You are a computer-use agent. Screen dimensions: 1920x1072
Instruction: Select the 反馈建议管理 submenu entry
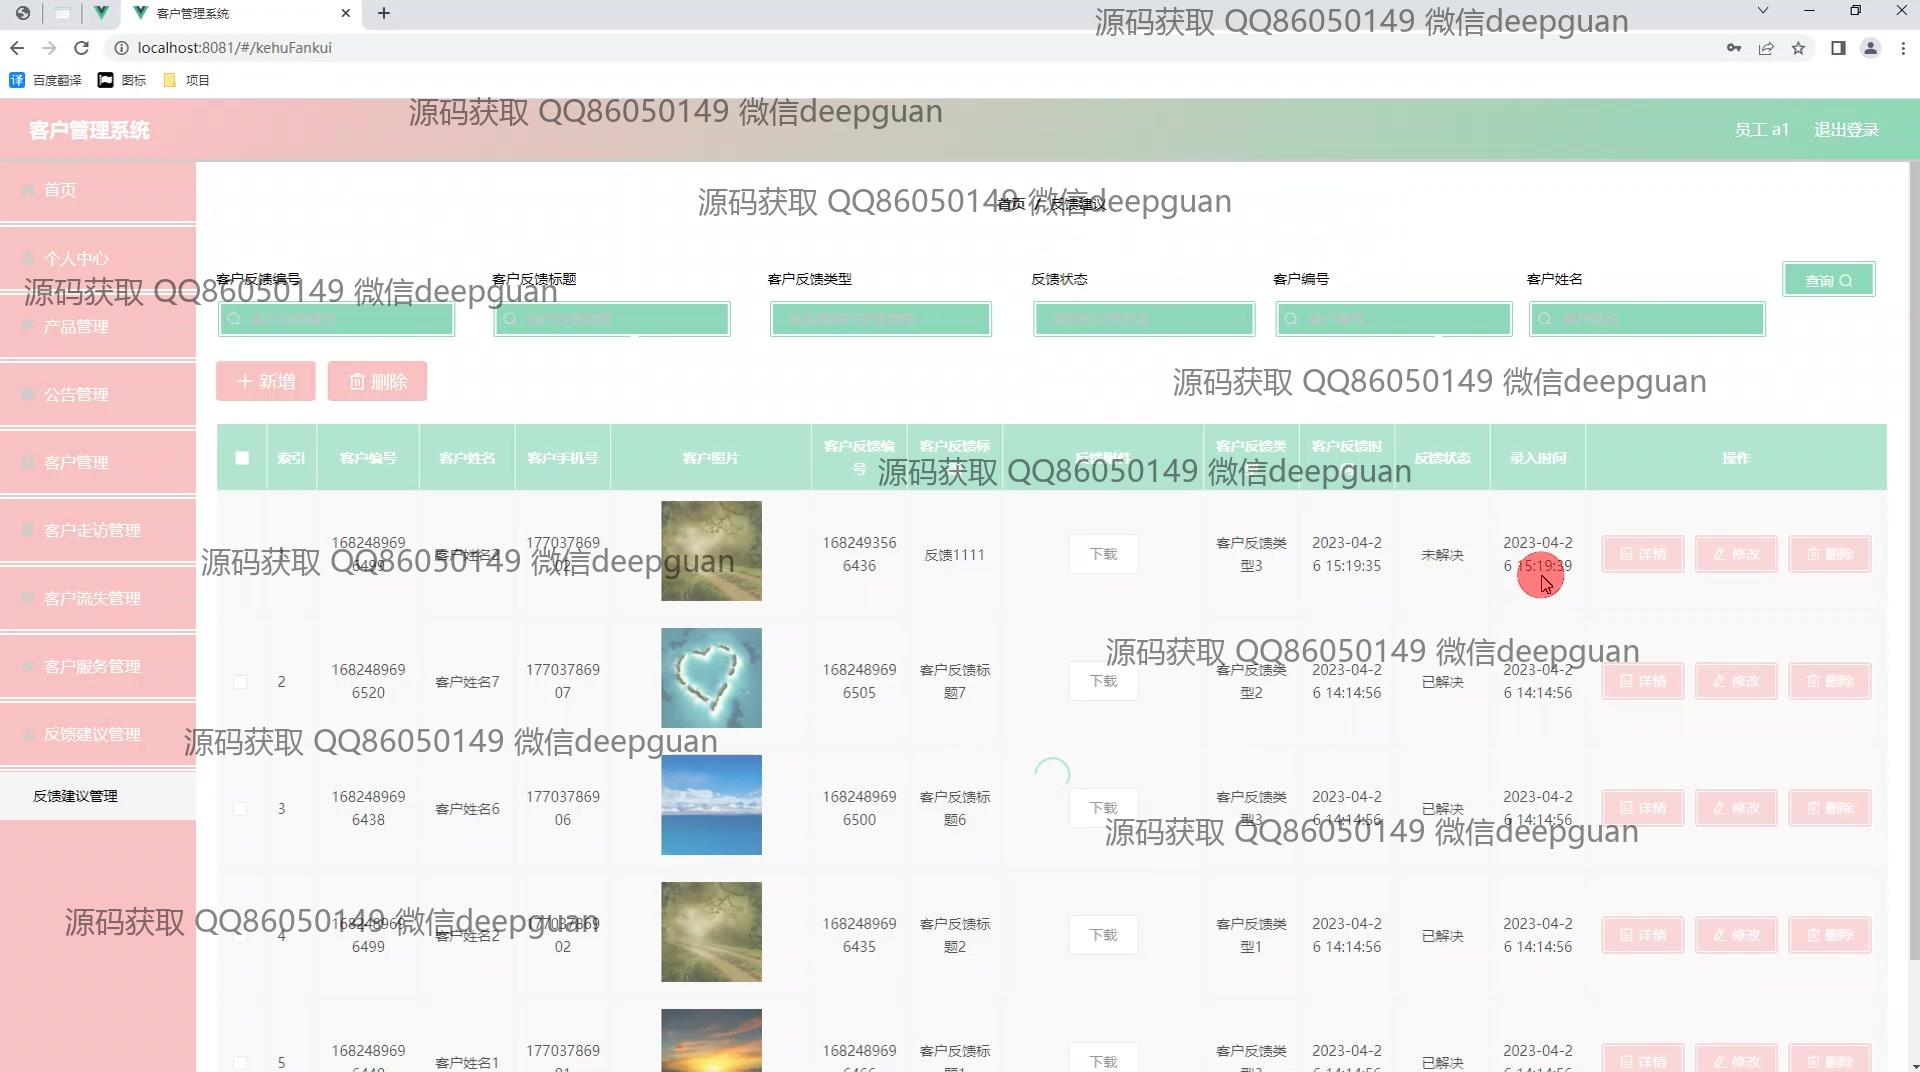tap(76, 796)
